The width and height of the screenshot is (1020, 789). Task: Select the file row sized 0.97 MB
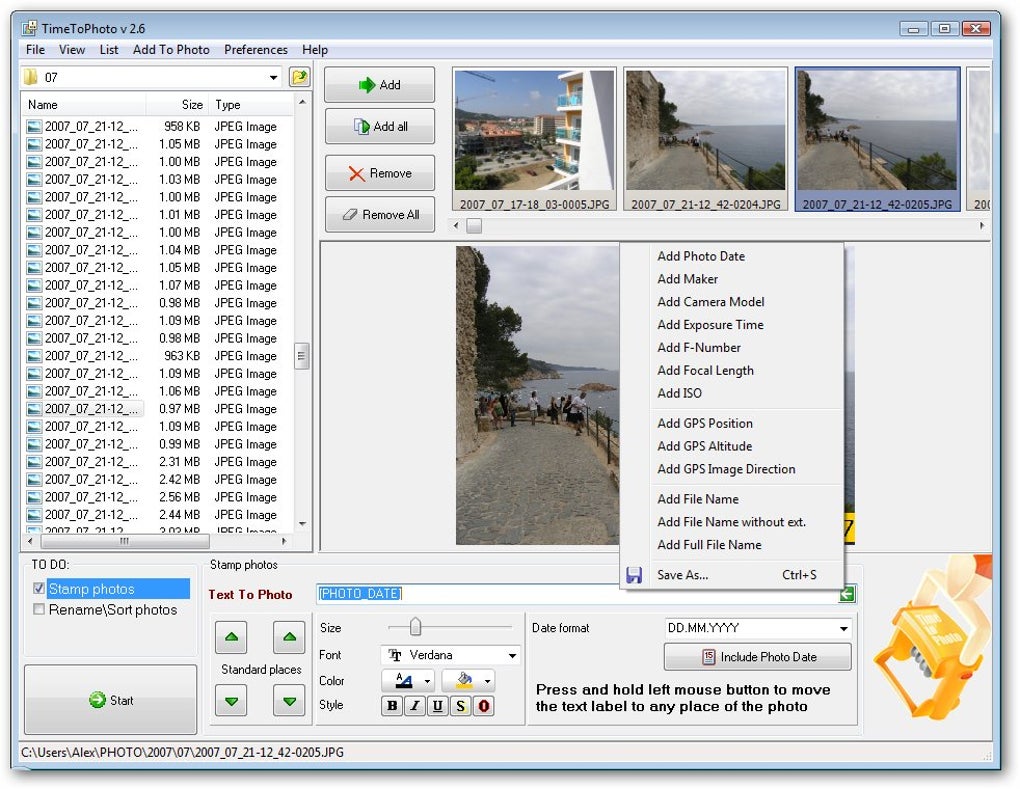pos(158,409)
